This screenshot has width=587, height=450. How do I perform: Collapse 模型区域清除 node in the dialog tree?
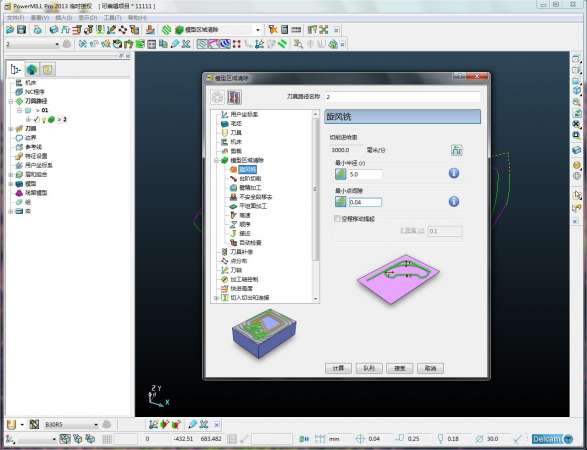[x=216, y=160]
